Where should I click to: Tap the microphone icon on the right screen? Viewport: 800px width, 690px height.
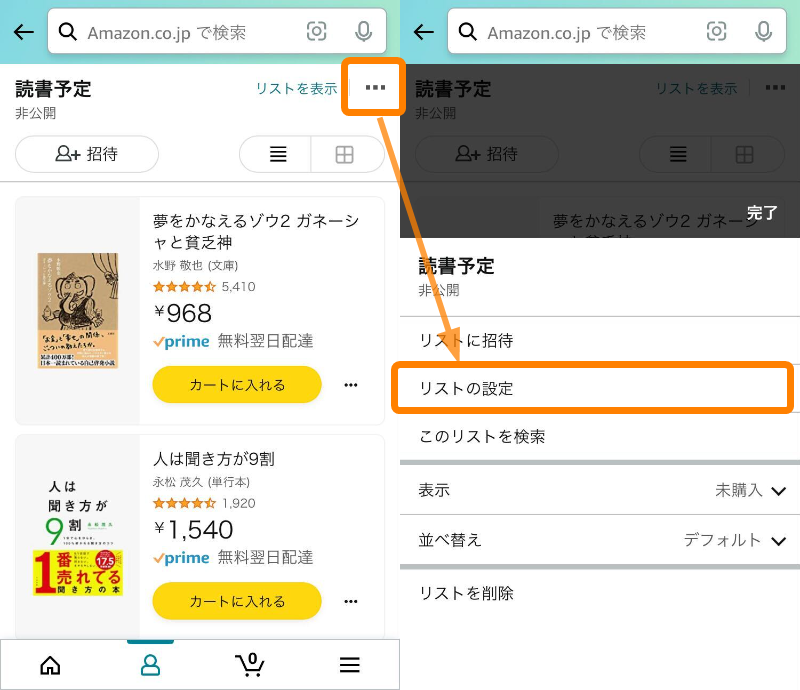tap(763, 32)
